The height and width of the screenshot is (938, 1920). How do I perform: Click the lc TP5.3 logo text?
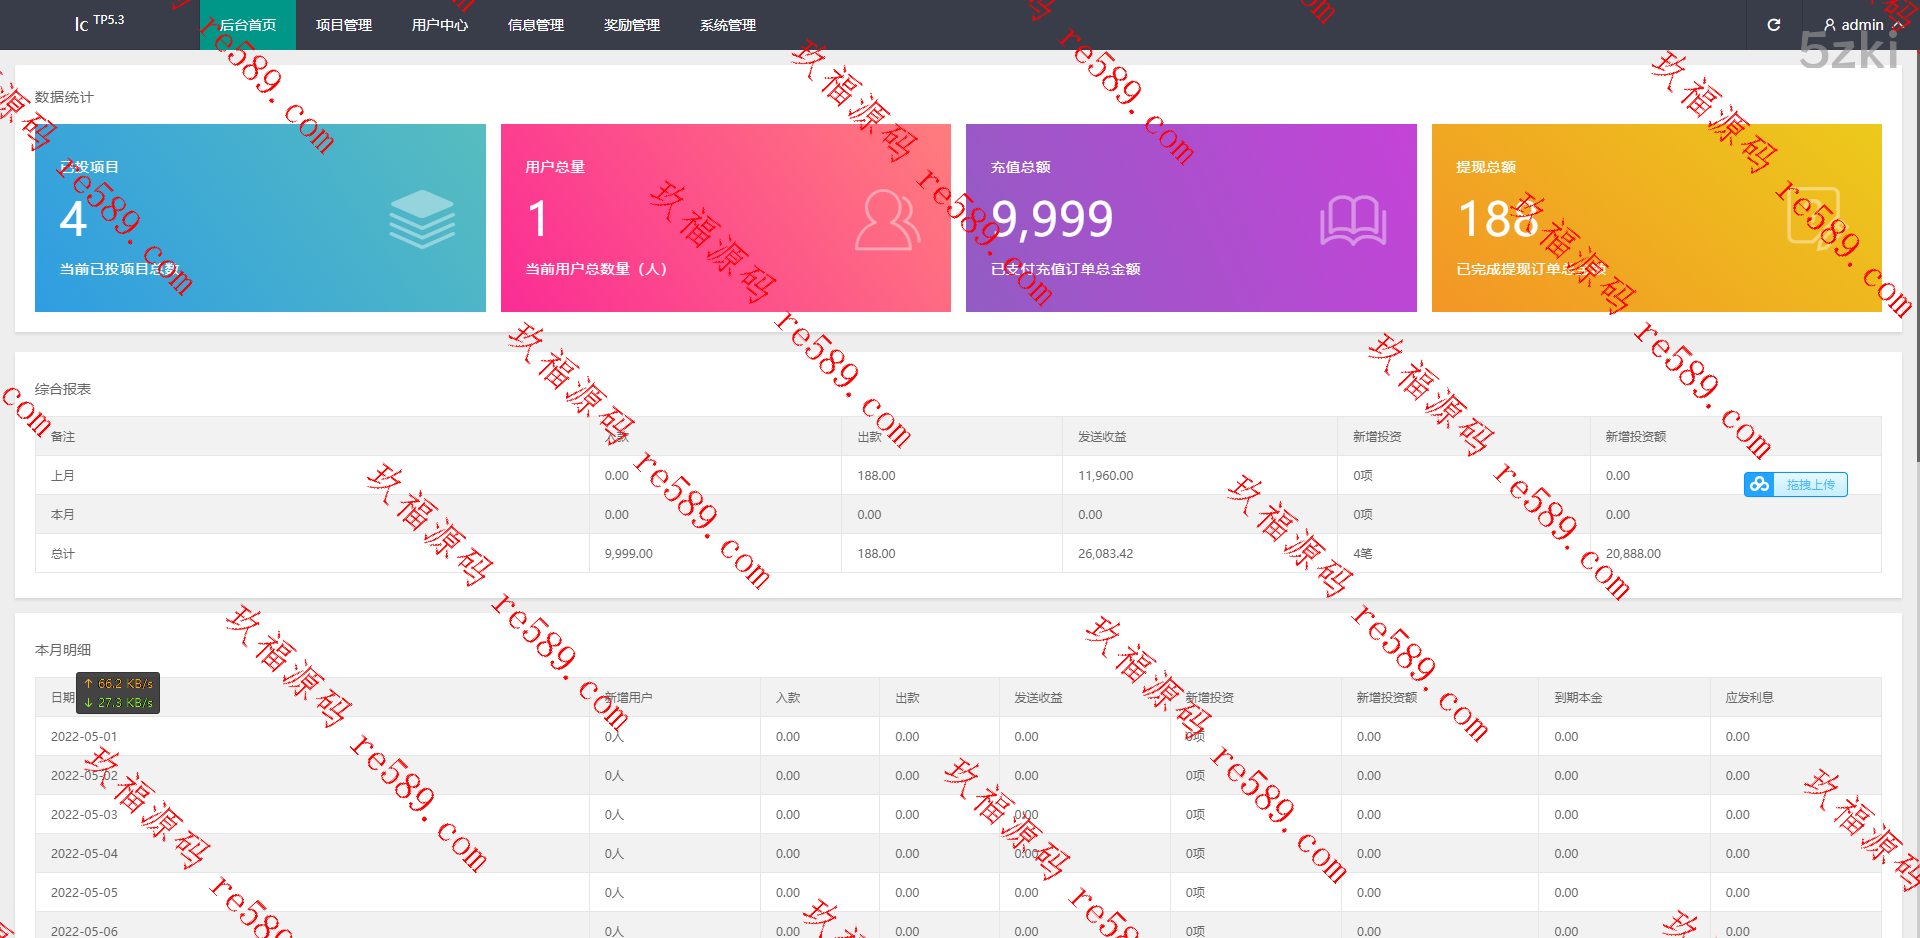[99, 22]
